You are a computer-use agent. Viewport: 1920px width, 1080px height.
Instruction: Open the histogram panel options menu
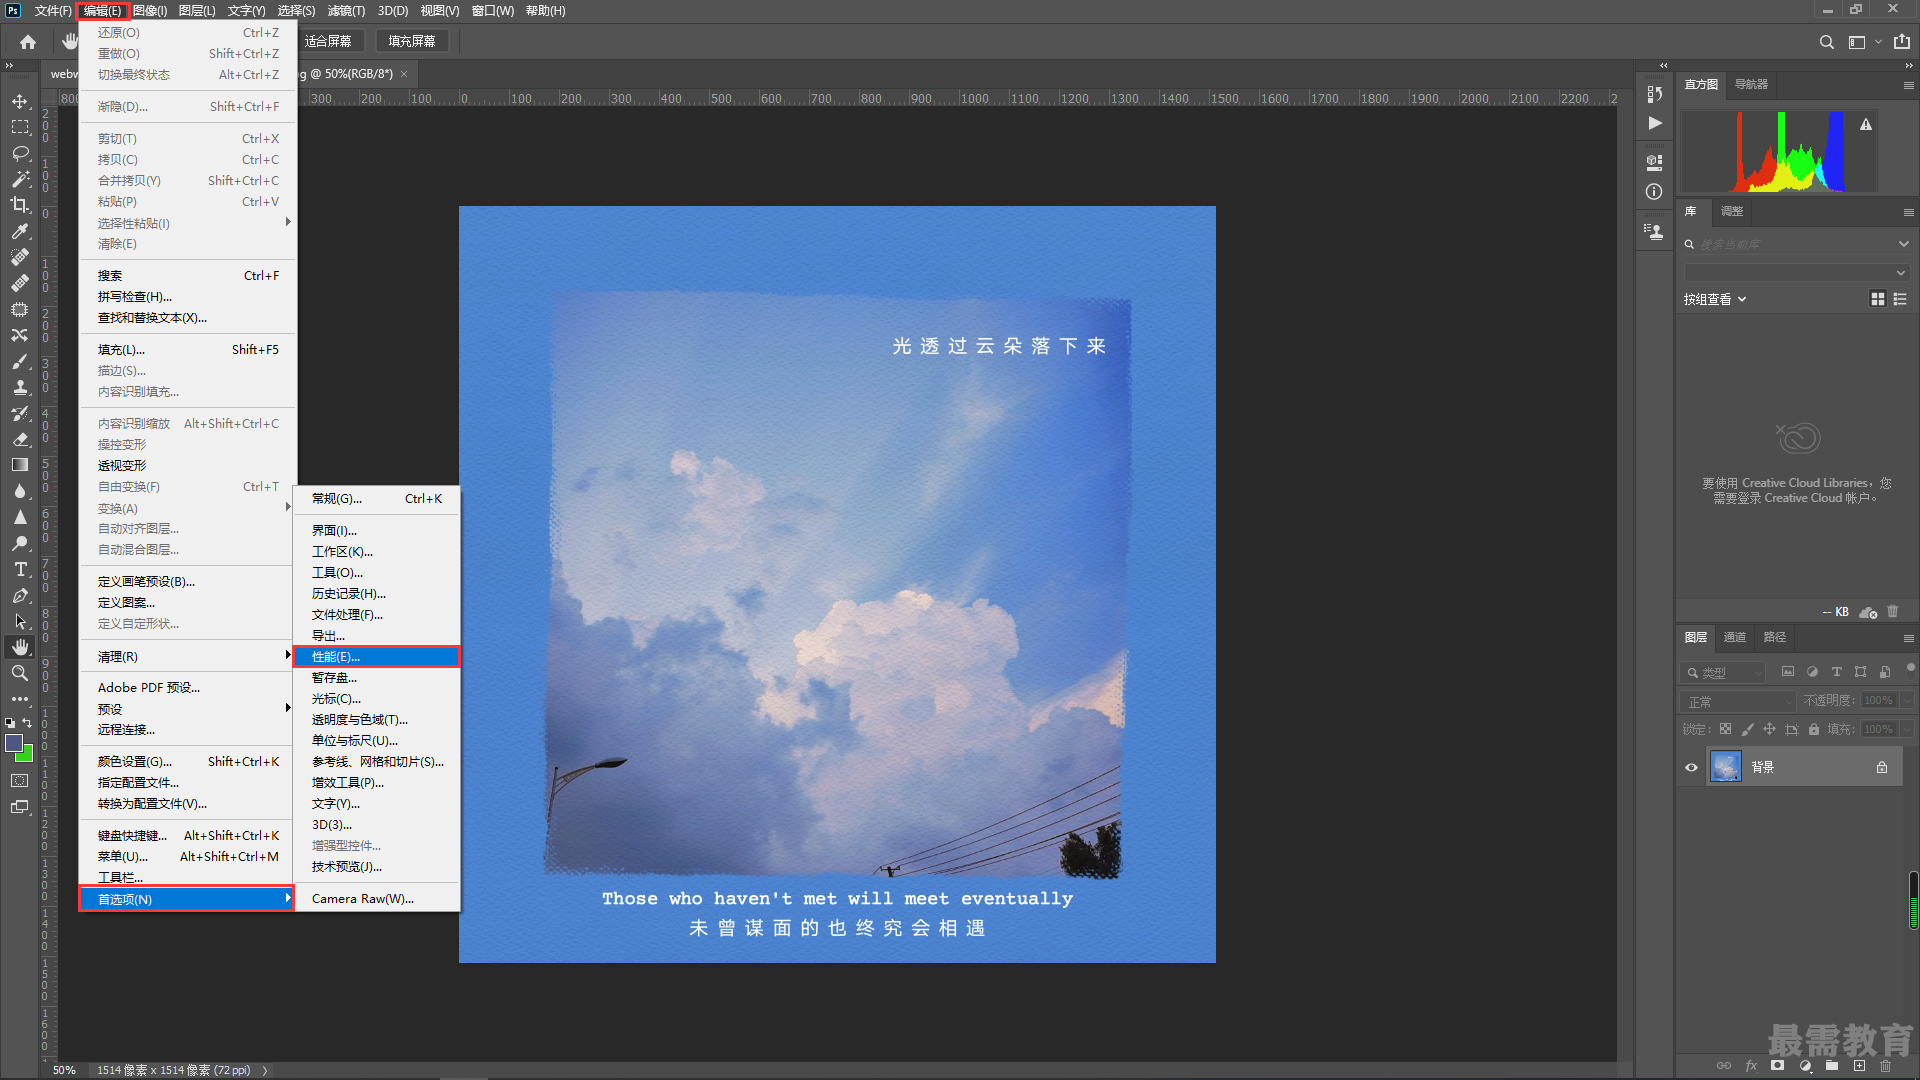point(1908,85)
